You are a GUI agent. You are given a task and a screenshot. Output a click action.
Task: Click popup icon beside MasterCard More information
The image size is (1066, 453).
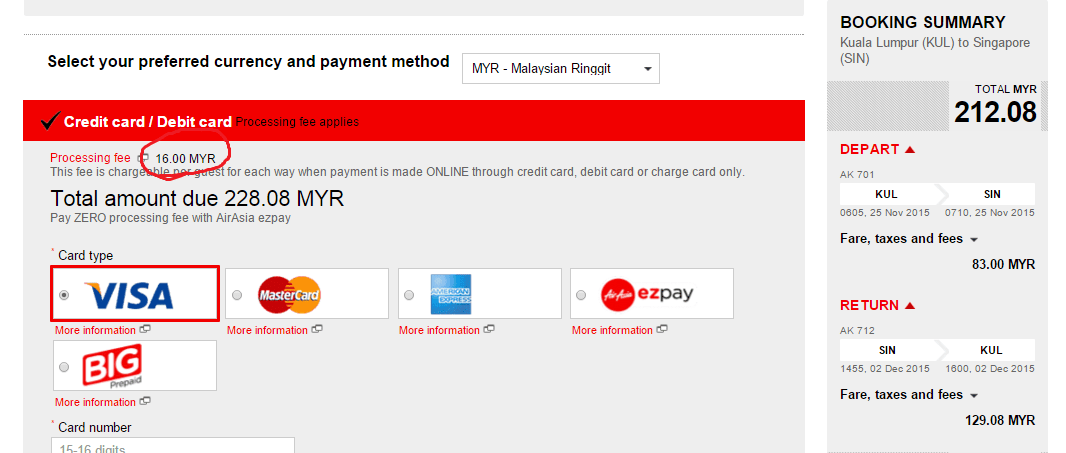click(x=317, y=330)
